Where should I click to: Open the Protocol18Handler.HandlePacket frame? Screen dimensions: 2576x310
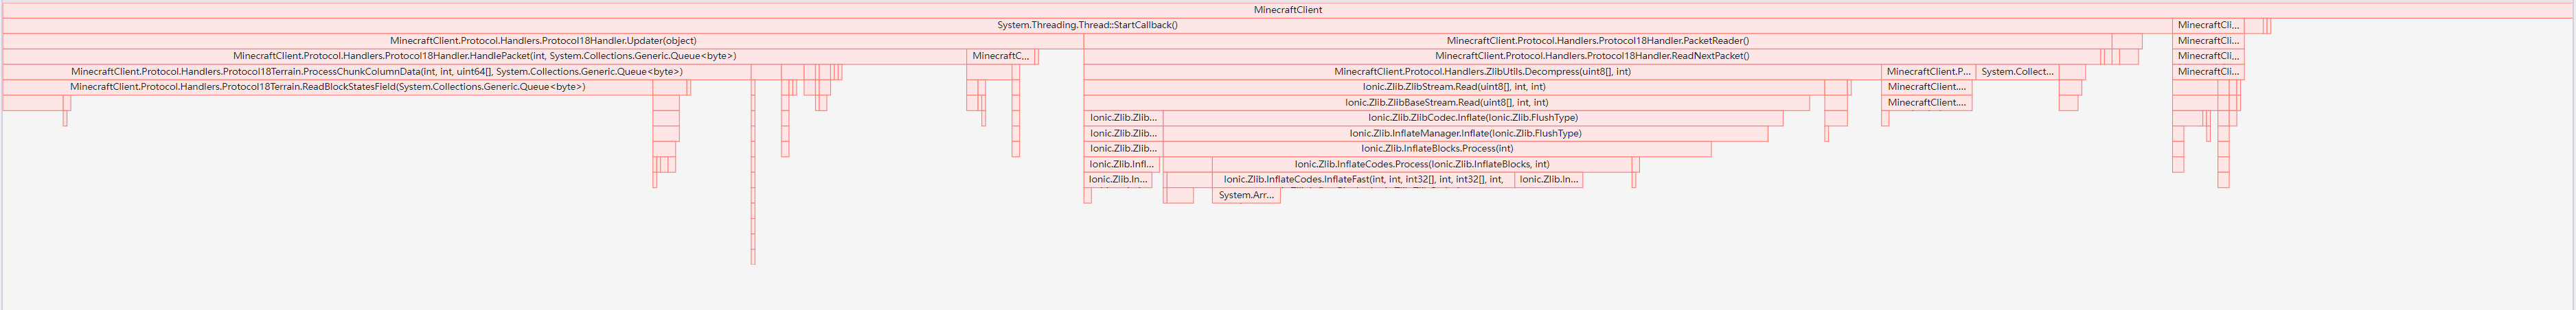[484, 56]
